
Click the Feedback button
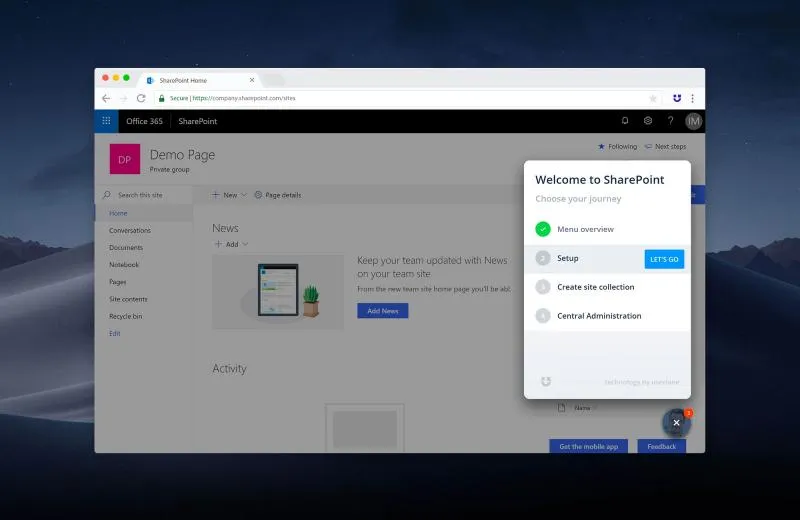point(662,447)
